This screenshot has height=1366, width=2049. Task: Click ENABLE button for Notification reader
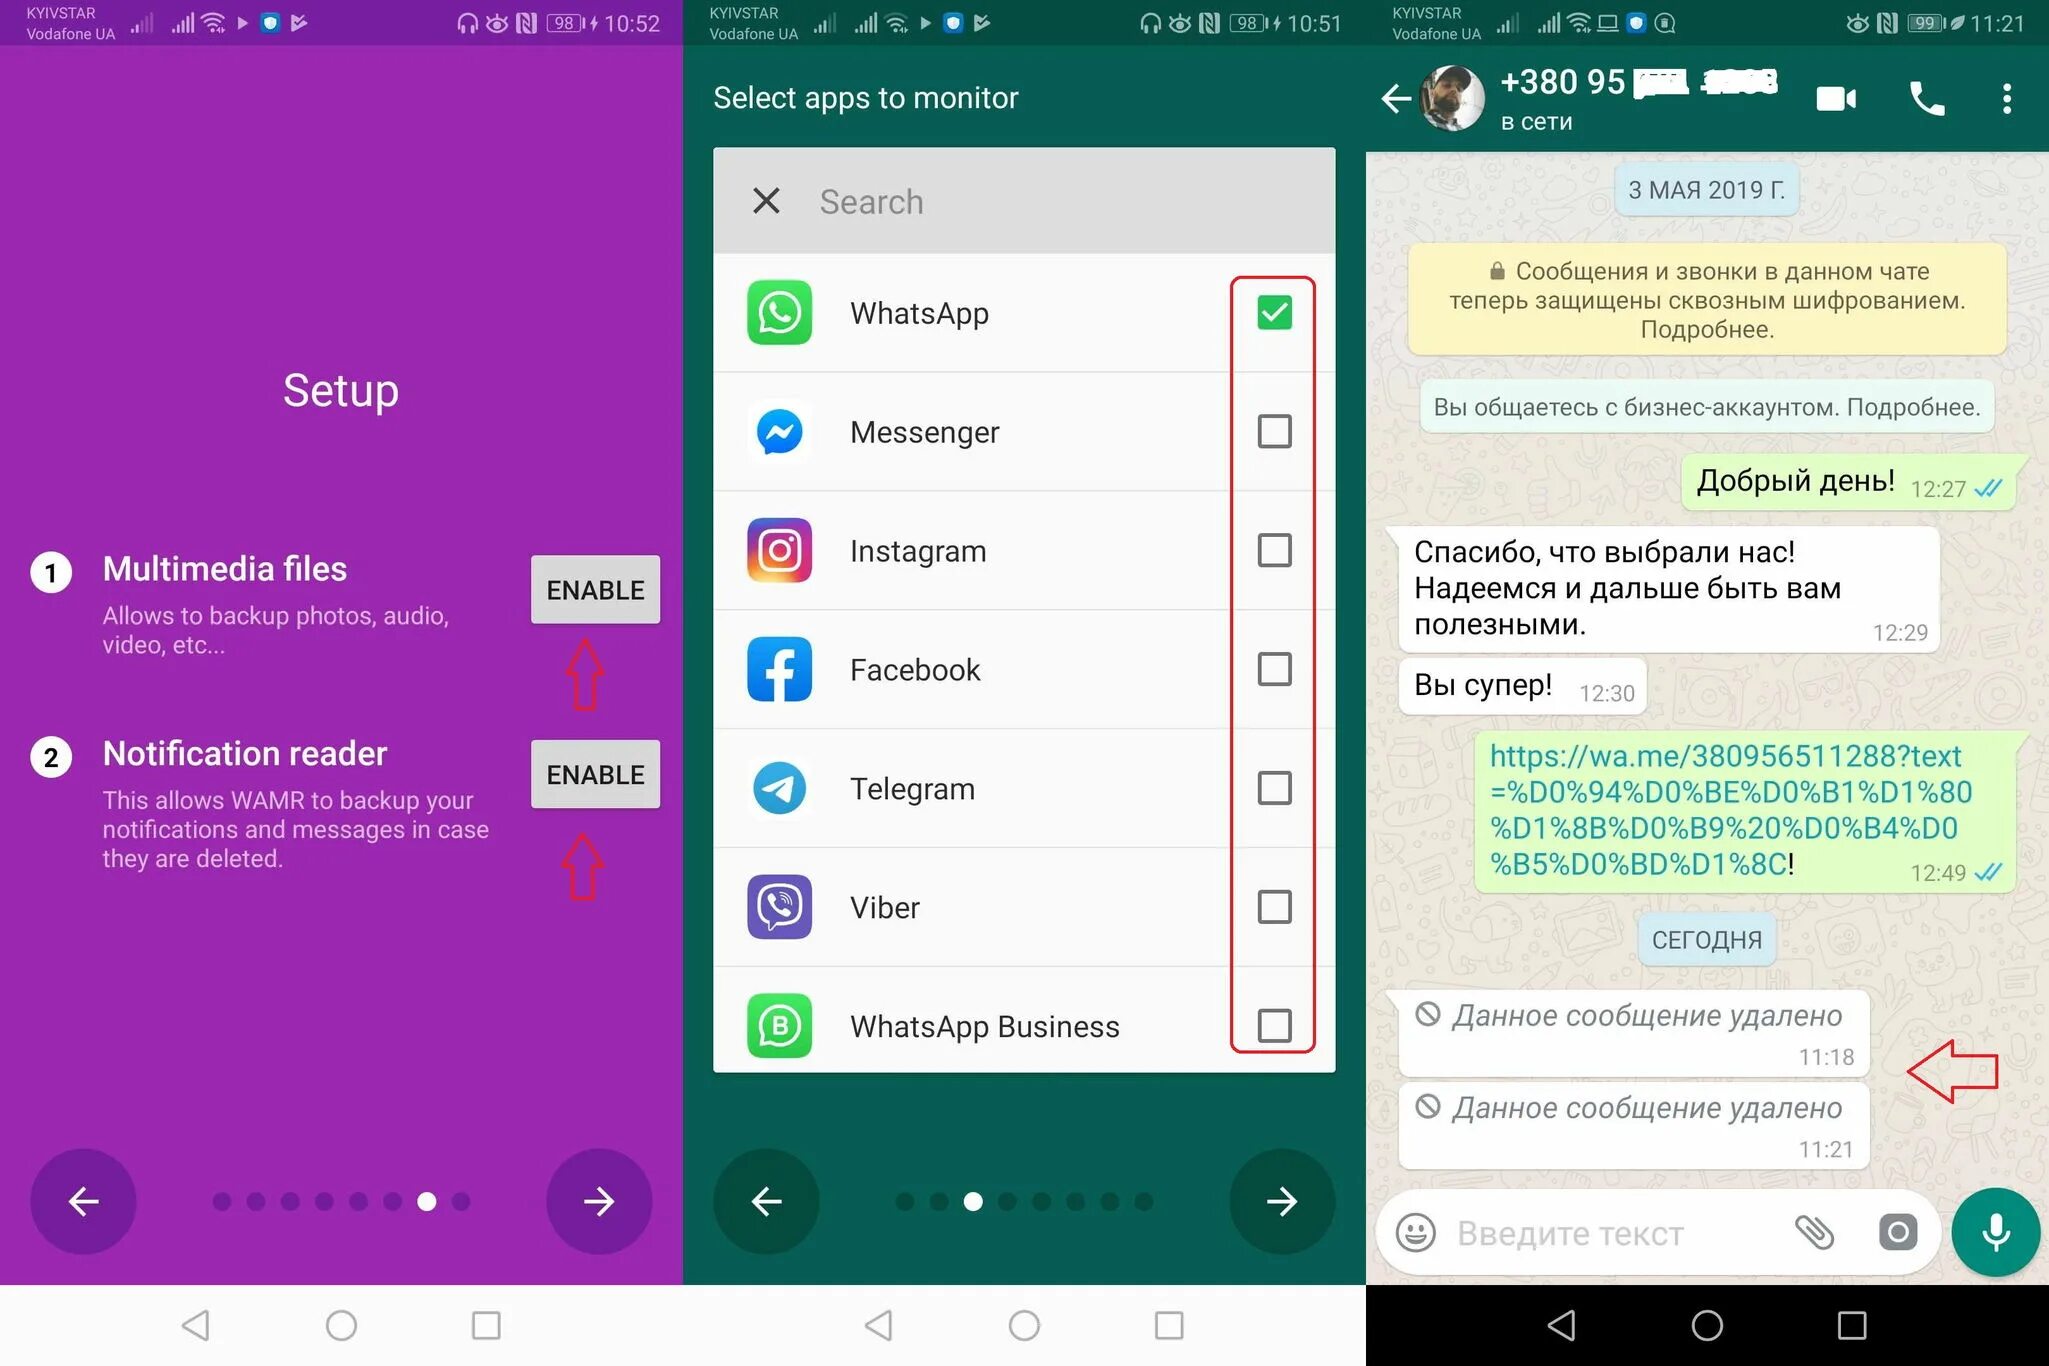coord(595,773)
